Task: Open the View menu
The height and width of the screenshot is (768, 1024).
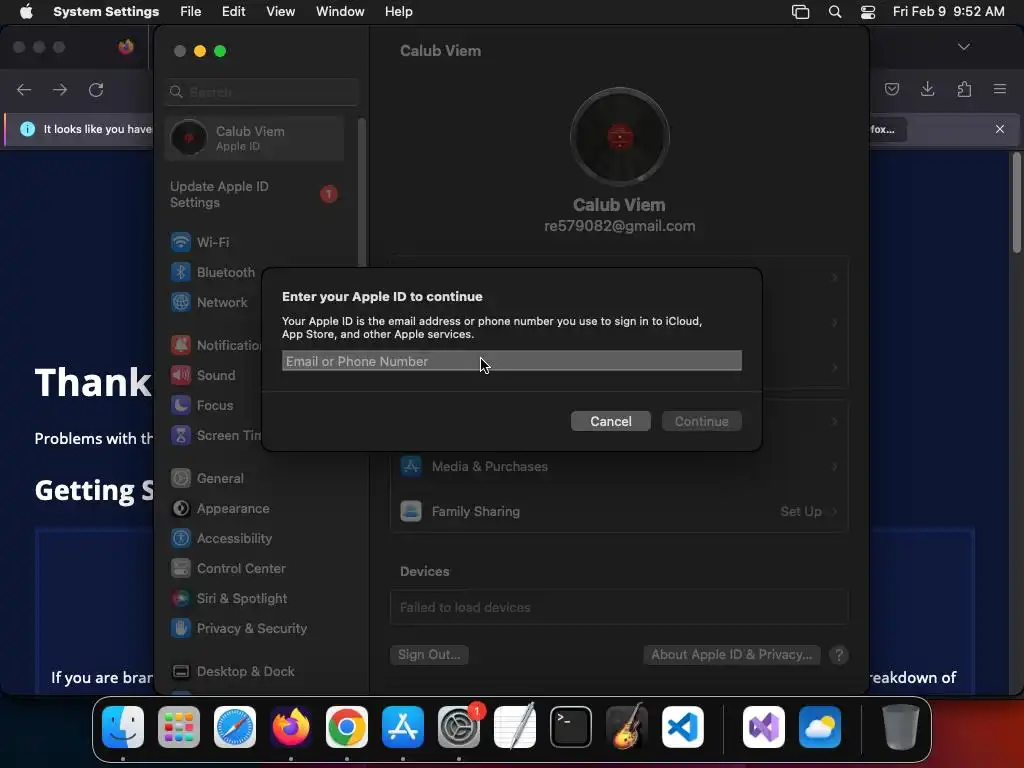Action: 280,11
